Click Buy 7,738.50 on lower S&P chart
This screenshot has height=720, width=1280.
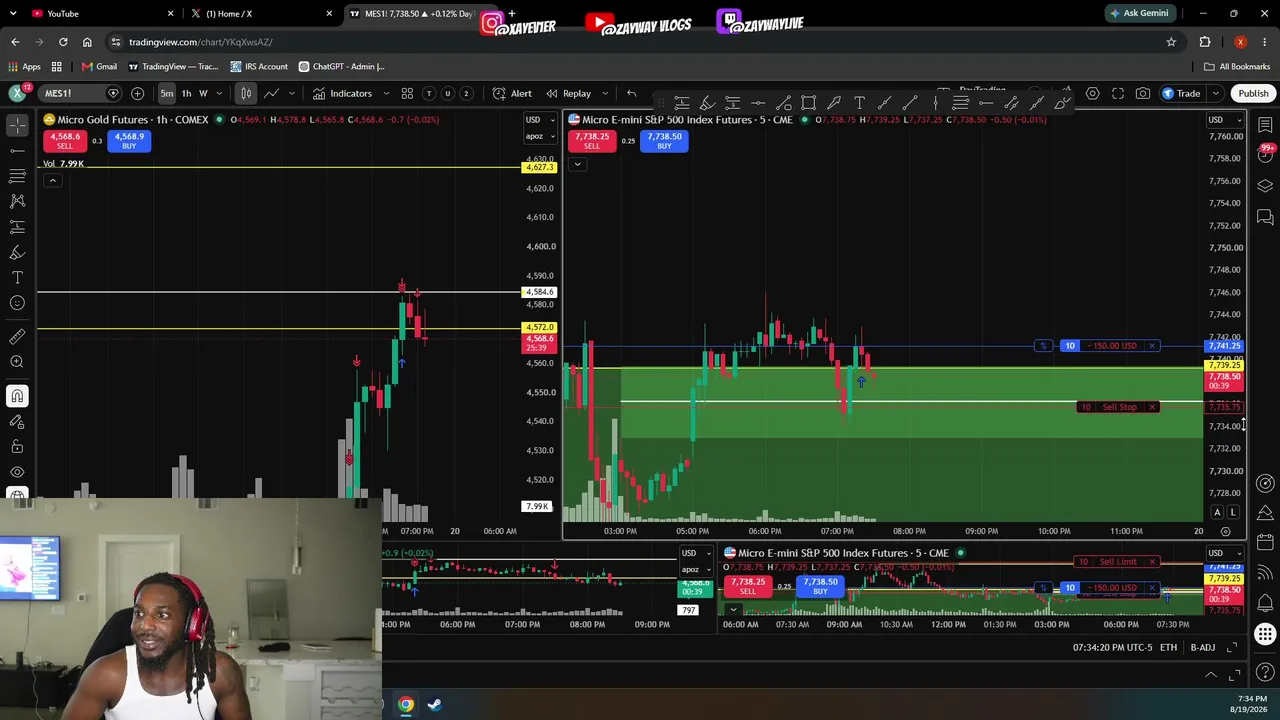coord(820,586)
